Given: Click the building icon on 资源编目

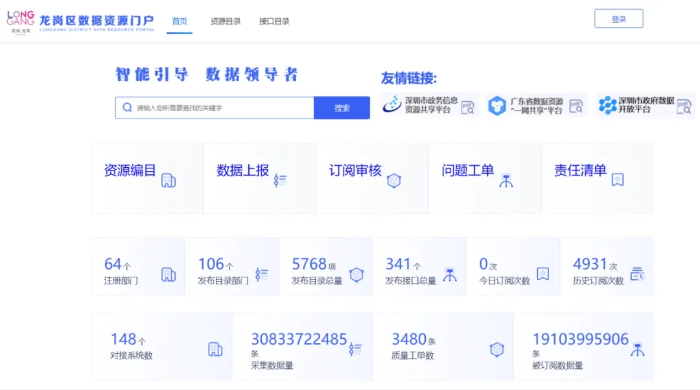Looking at the screenshot, I should (x=168, y=180).
